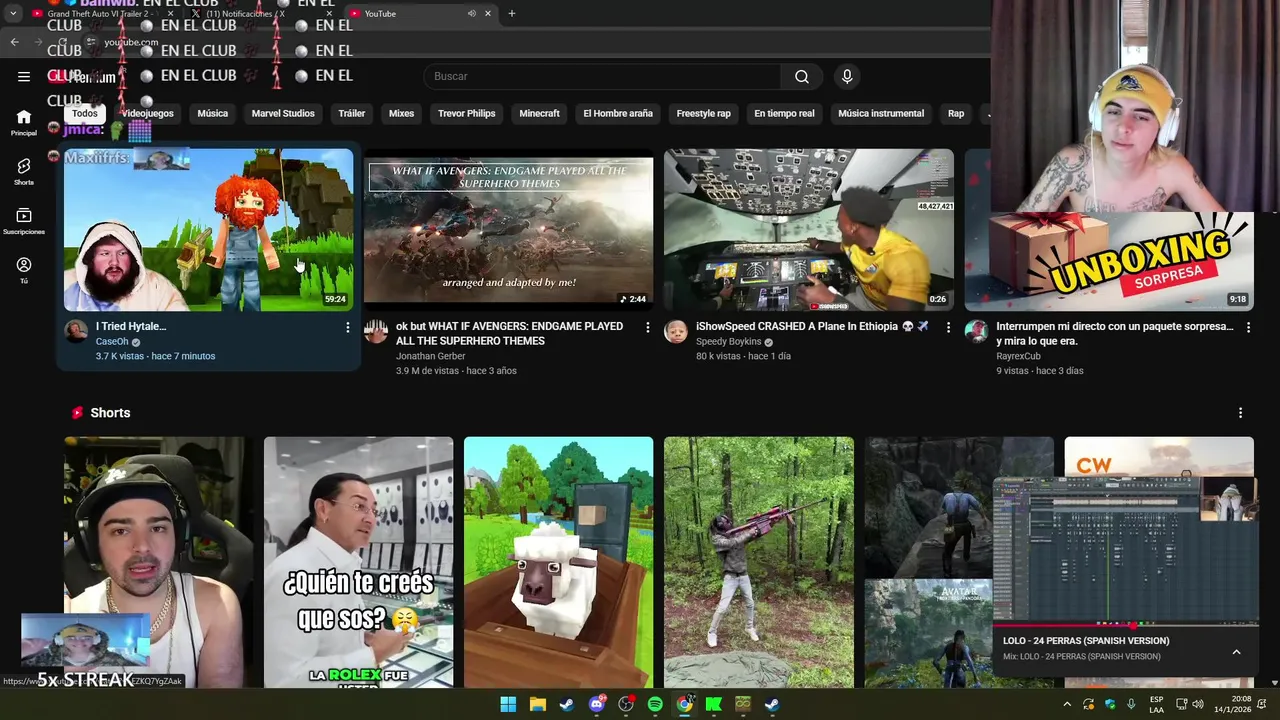Open a new browser tab
Viewport: 1280px width, 720px height.
512,13
